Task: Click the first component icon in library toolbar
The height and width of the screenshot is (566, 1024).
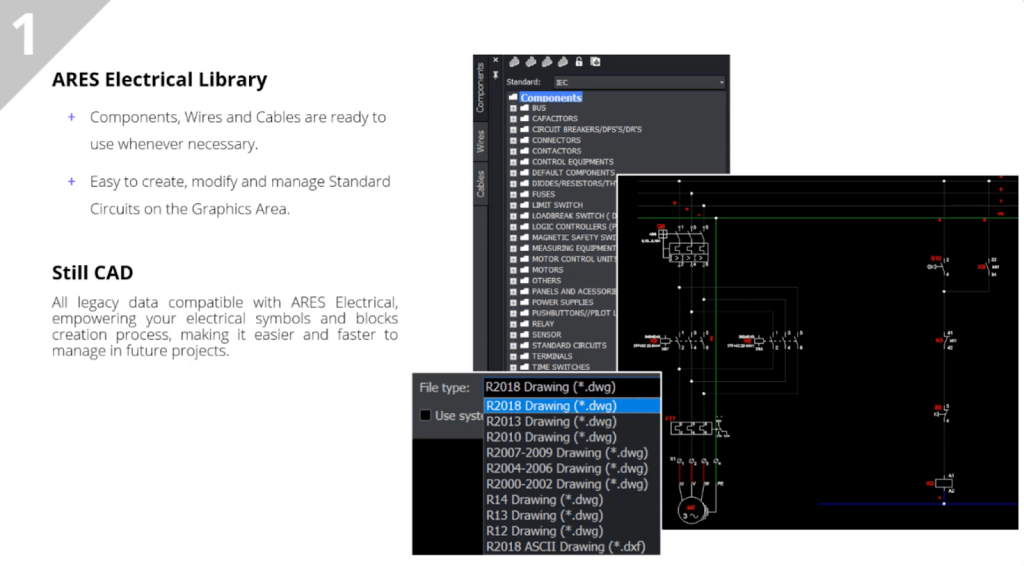Action: click(x=514, y=62)
